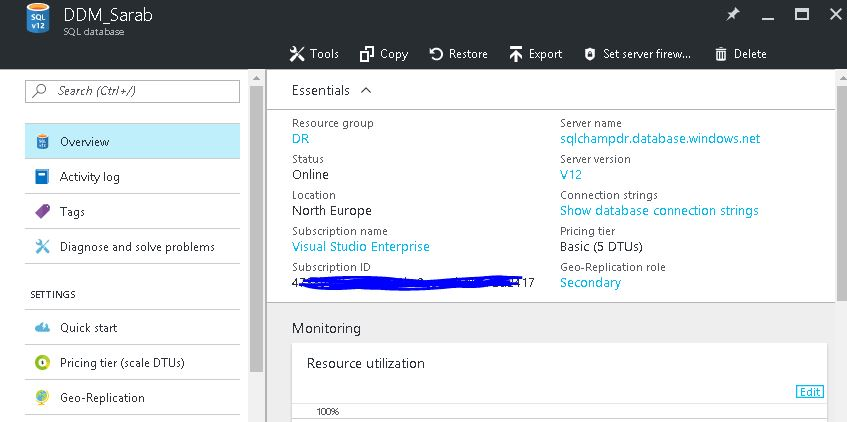Click the main pane scrollbar up arrow
The image size is (847, 422).
pyautogui.click(x=842, y=78)
